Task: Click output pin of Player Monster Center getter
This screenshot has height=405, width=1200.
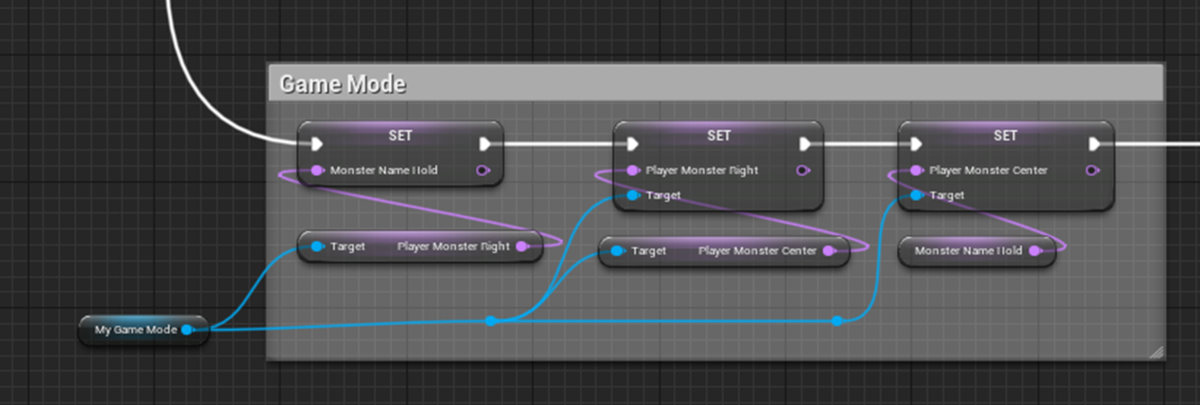Action: tap(829, 251)
